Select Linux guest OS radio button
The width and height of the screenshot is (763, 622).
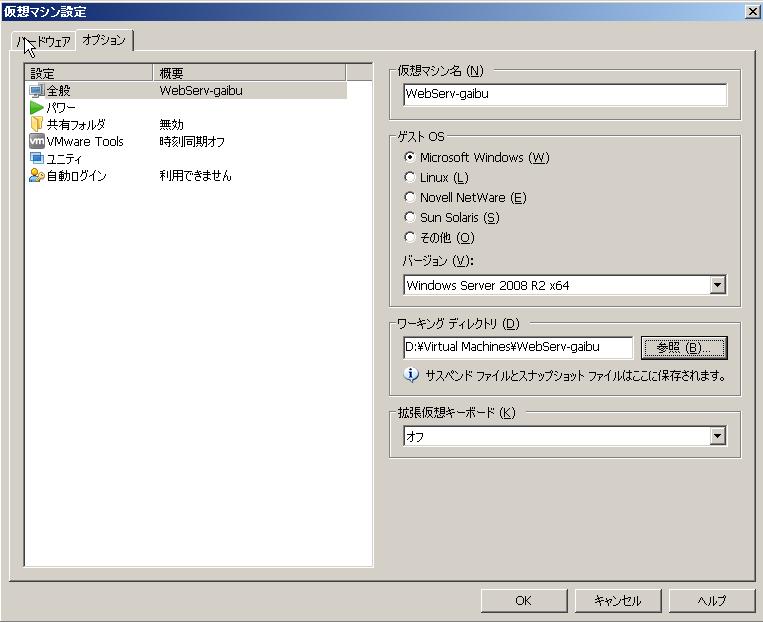(x=410, y=177)
